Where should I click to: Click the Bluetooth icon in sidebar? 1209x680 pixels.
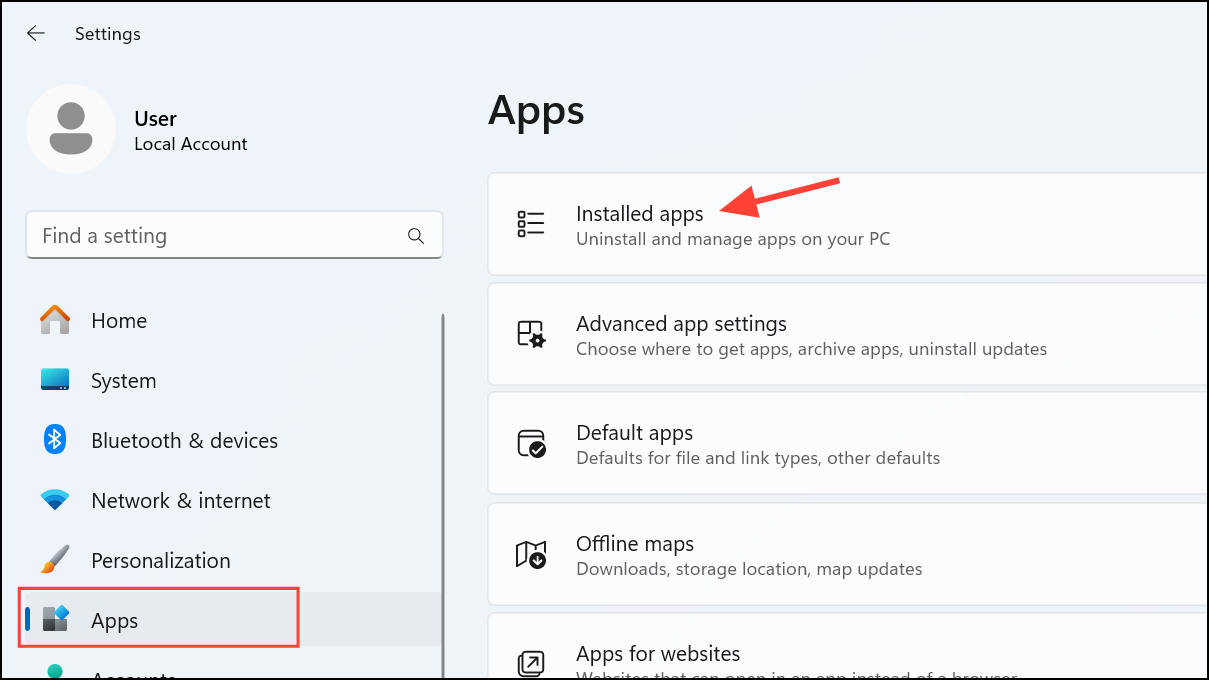tap(55, 440)
